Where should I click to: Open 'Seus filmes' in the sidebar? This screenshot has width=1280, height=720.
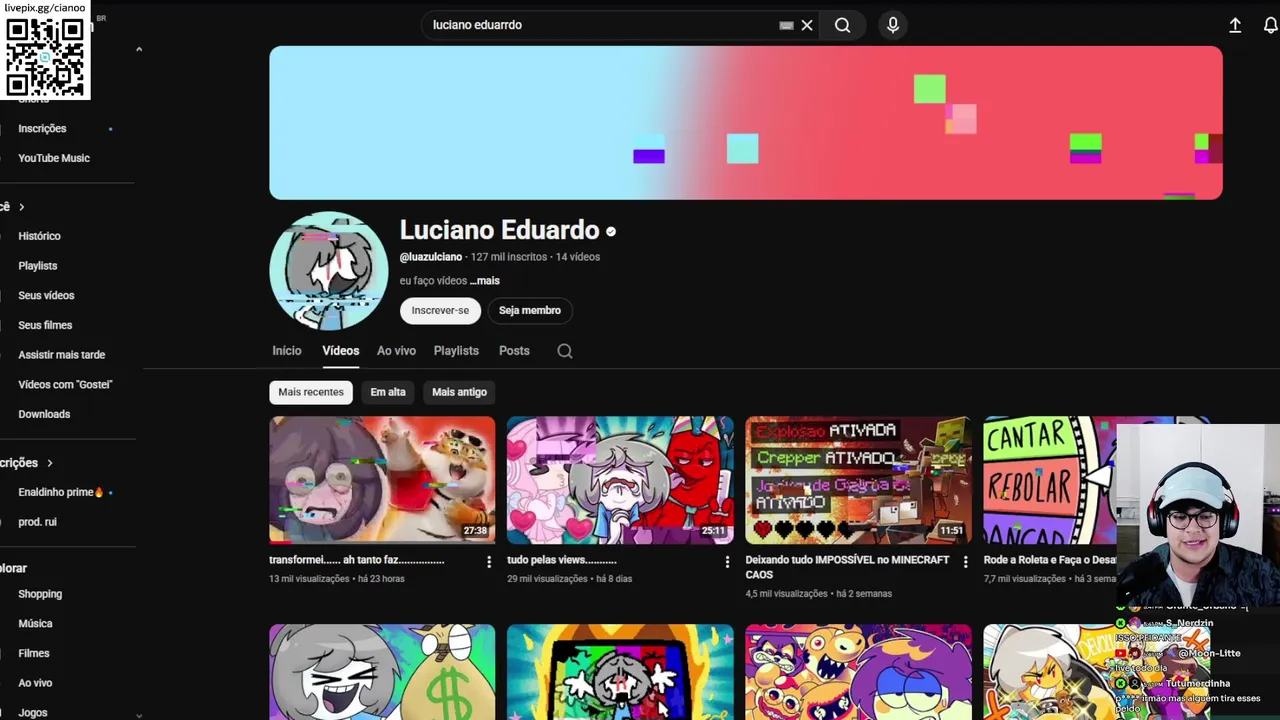coord(45,325)
